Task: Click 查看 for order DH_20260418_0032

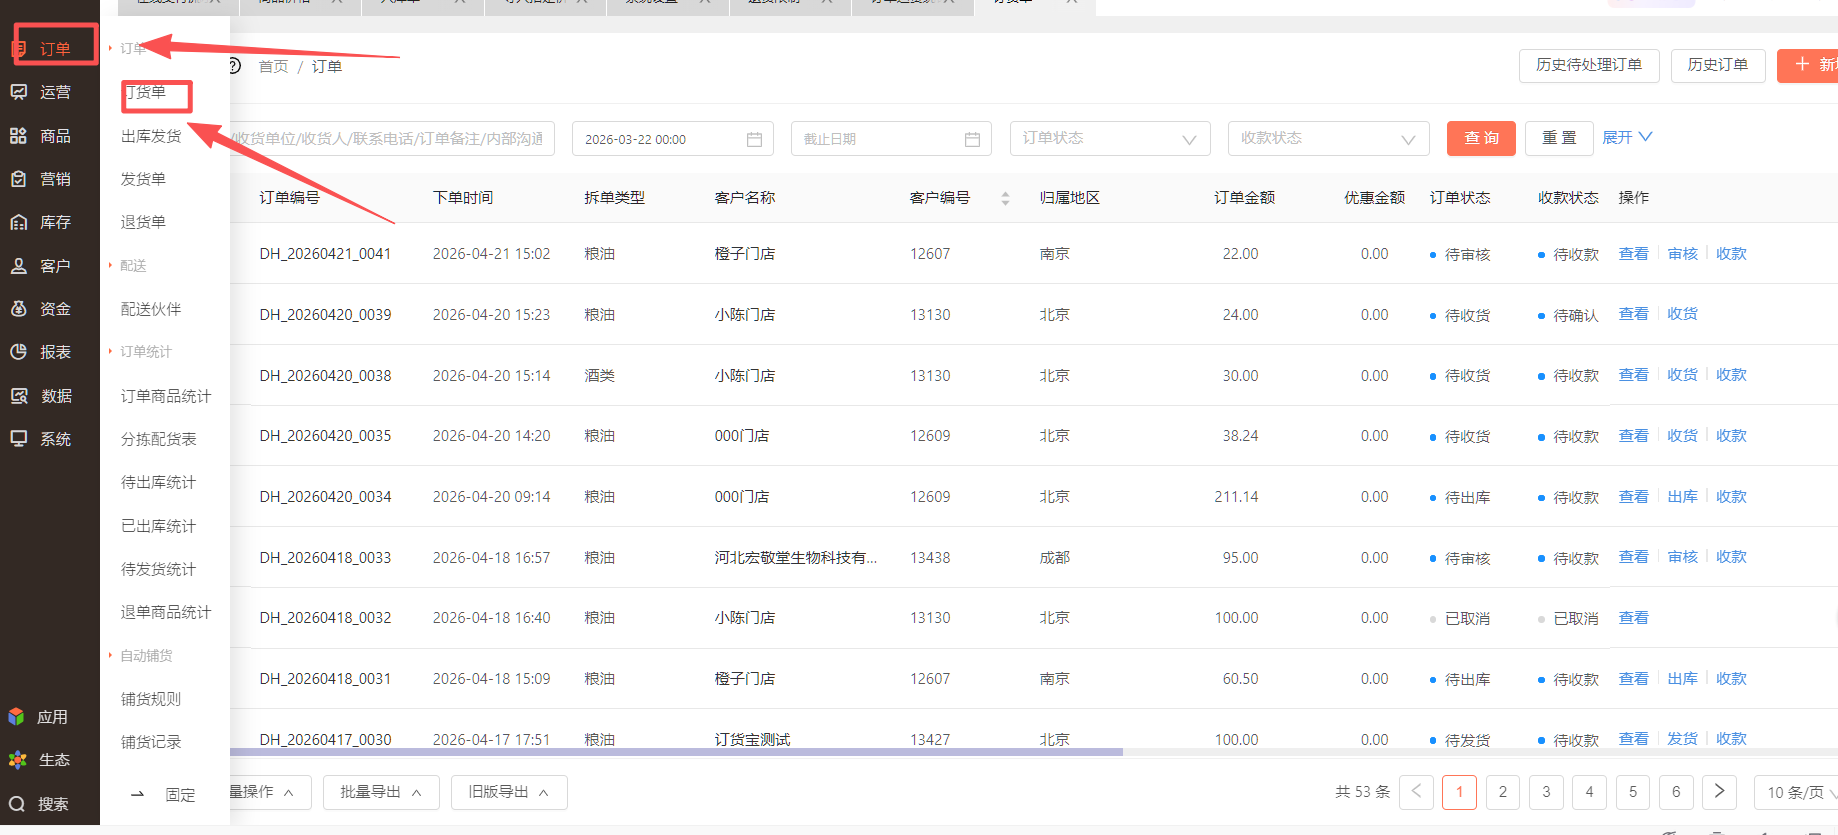Action: click(x=1634, y=618)
